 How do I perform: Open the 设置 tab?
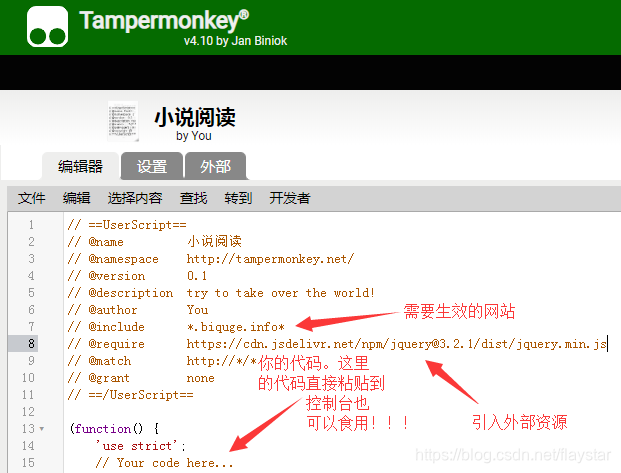tap(152, 166)
